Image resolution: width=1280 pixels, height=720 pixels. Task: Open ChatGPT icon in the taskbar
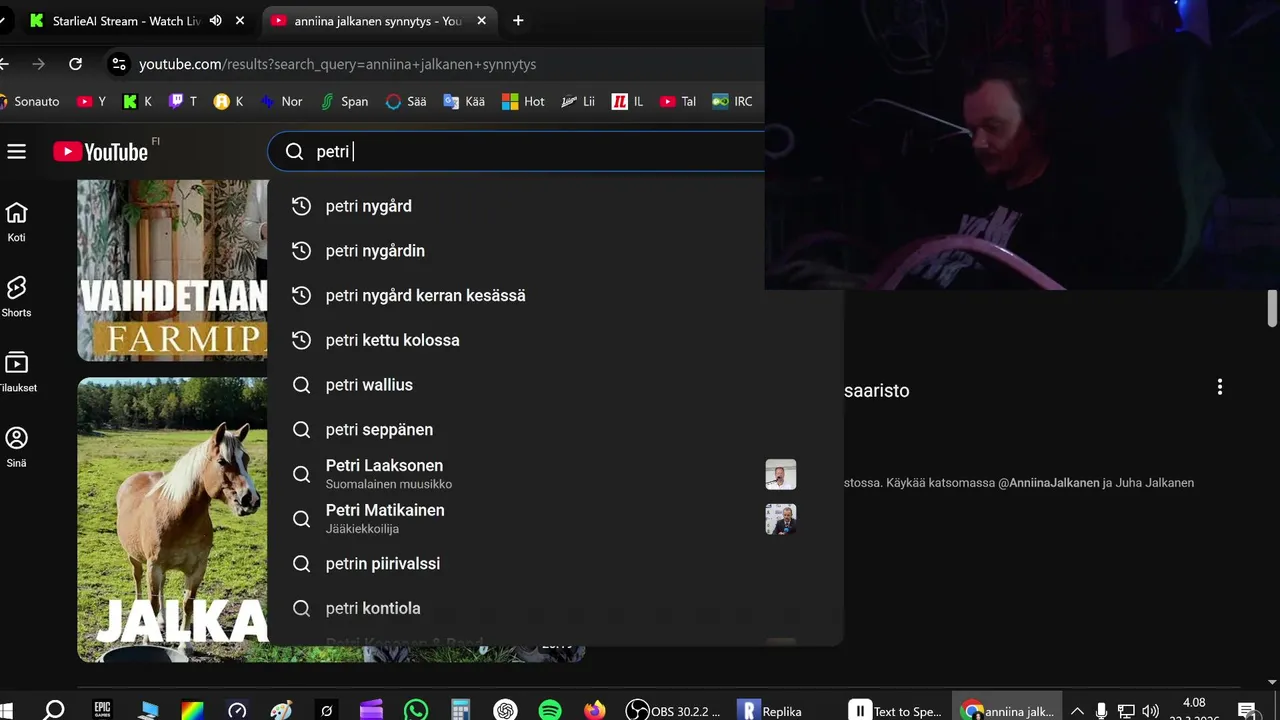point(505,710)
